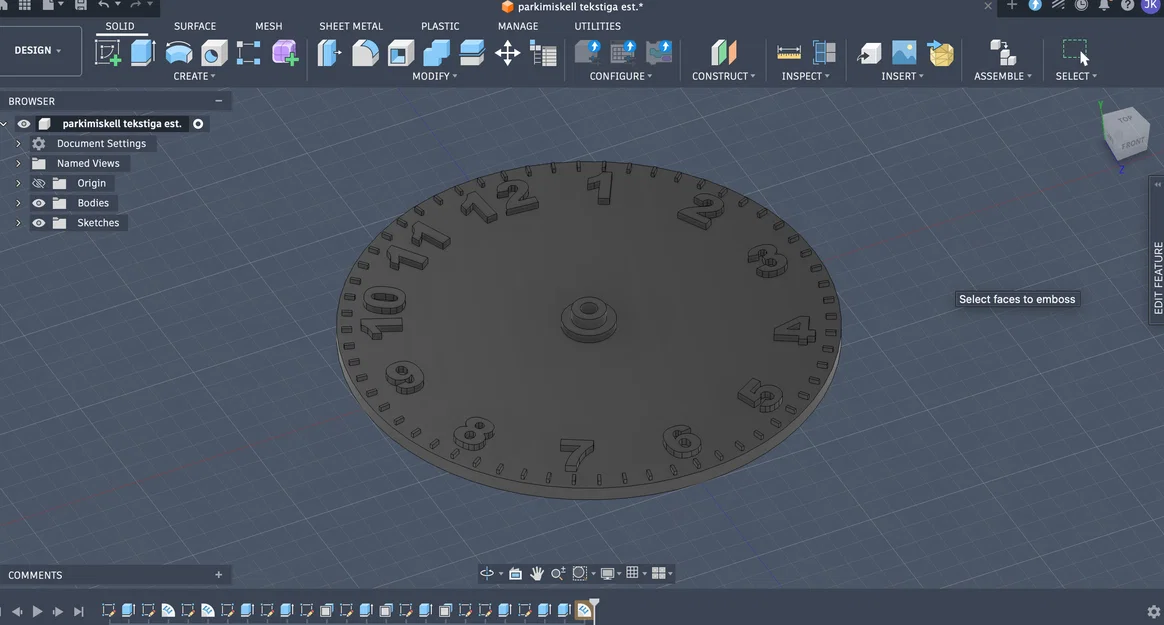Open the SHEET METAL tab
The image size is (1164, 625).
pyautogui.click(x=351, y=26)
